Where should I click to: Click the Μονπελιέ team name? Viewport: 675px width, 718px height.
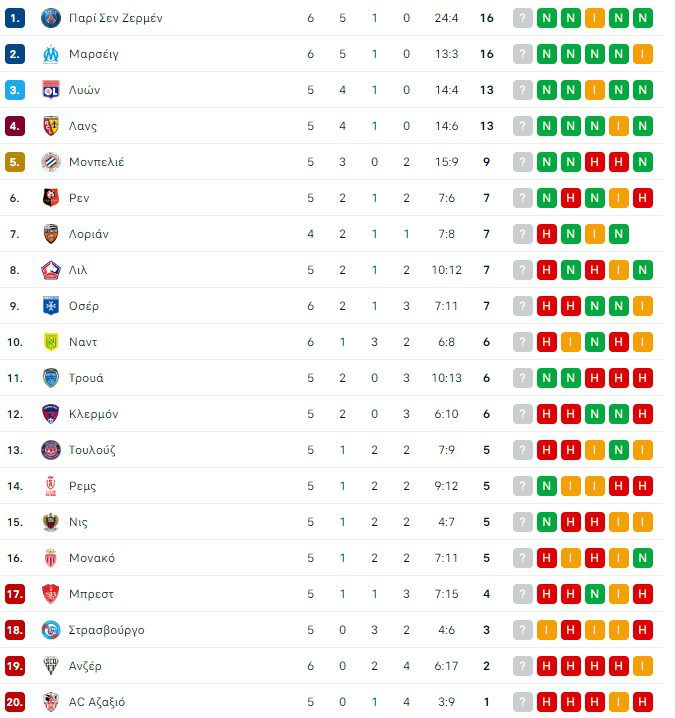point(96,162)
